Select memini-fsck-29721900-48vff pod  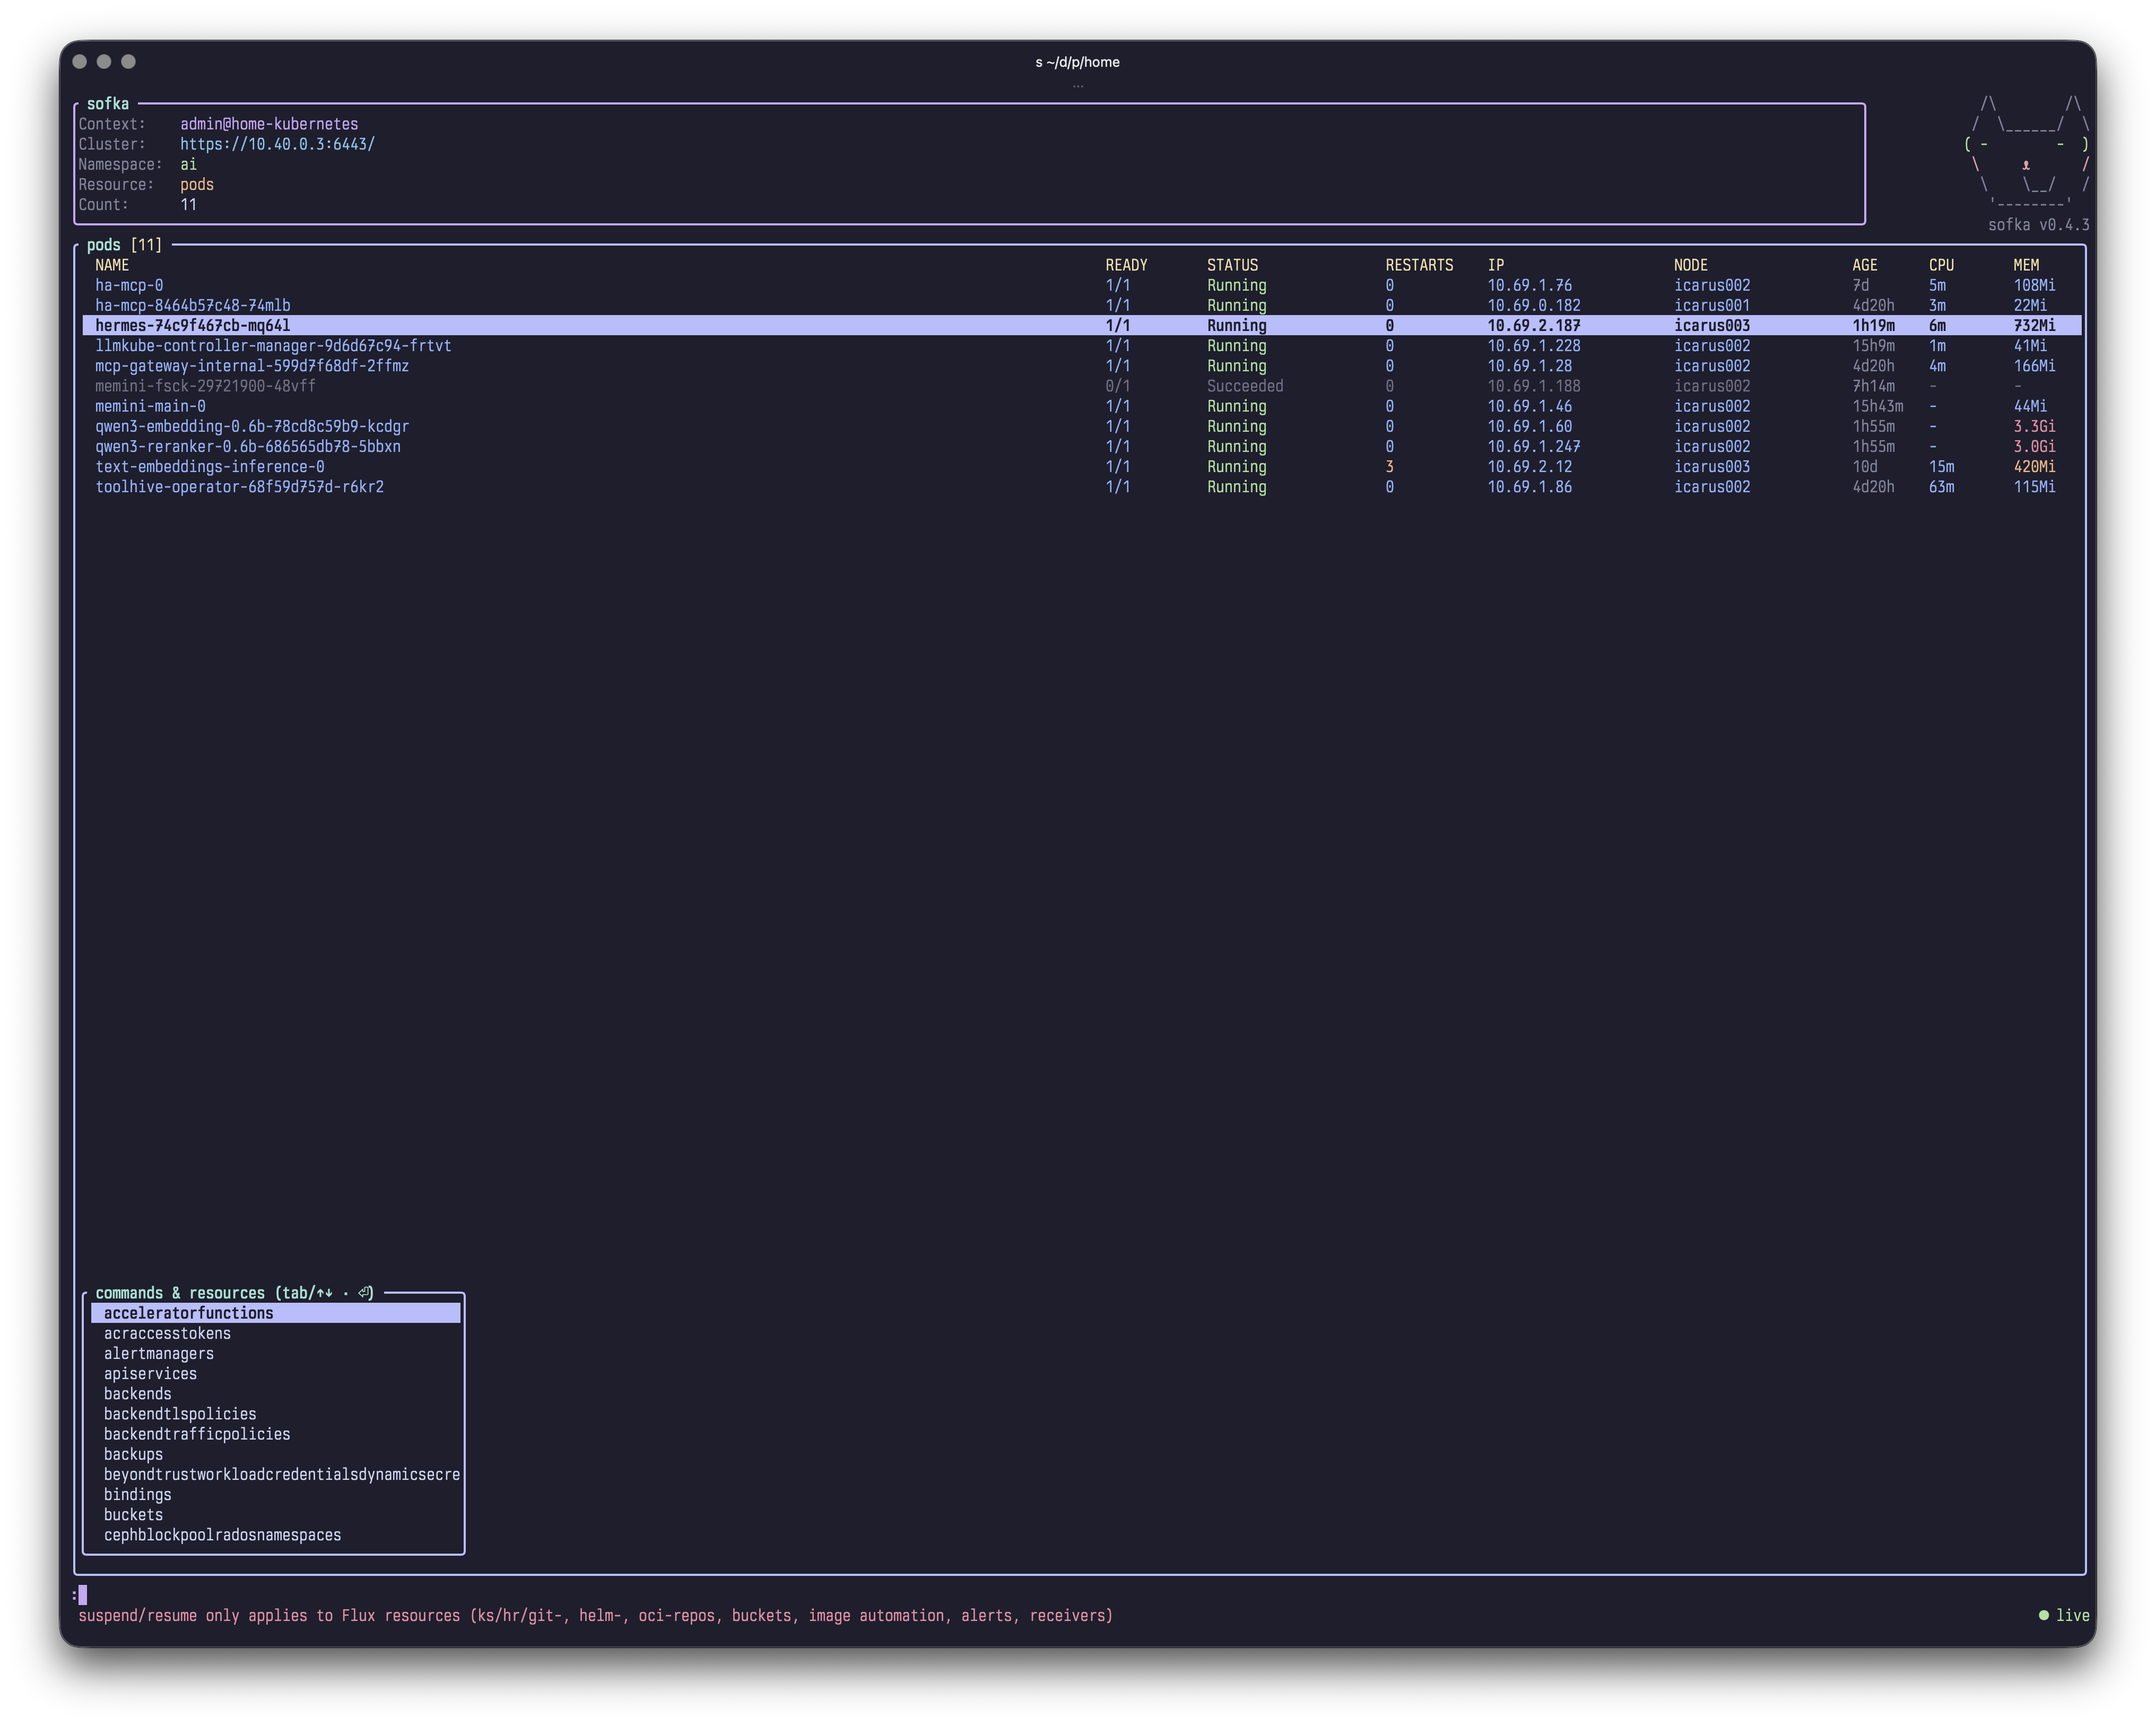1082,386
